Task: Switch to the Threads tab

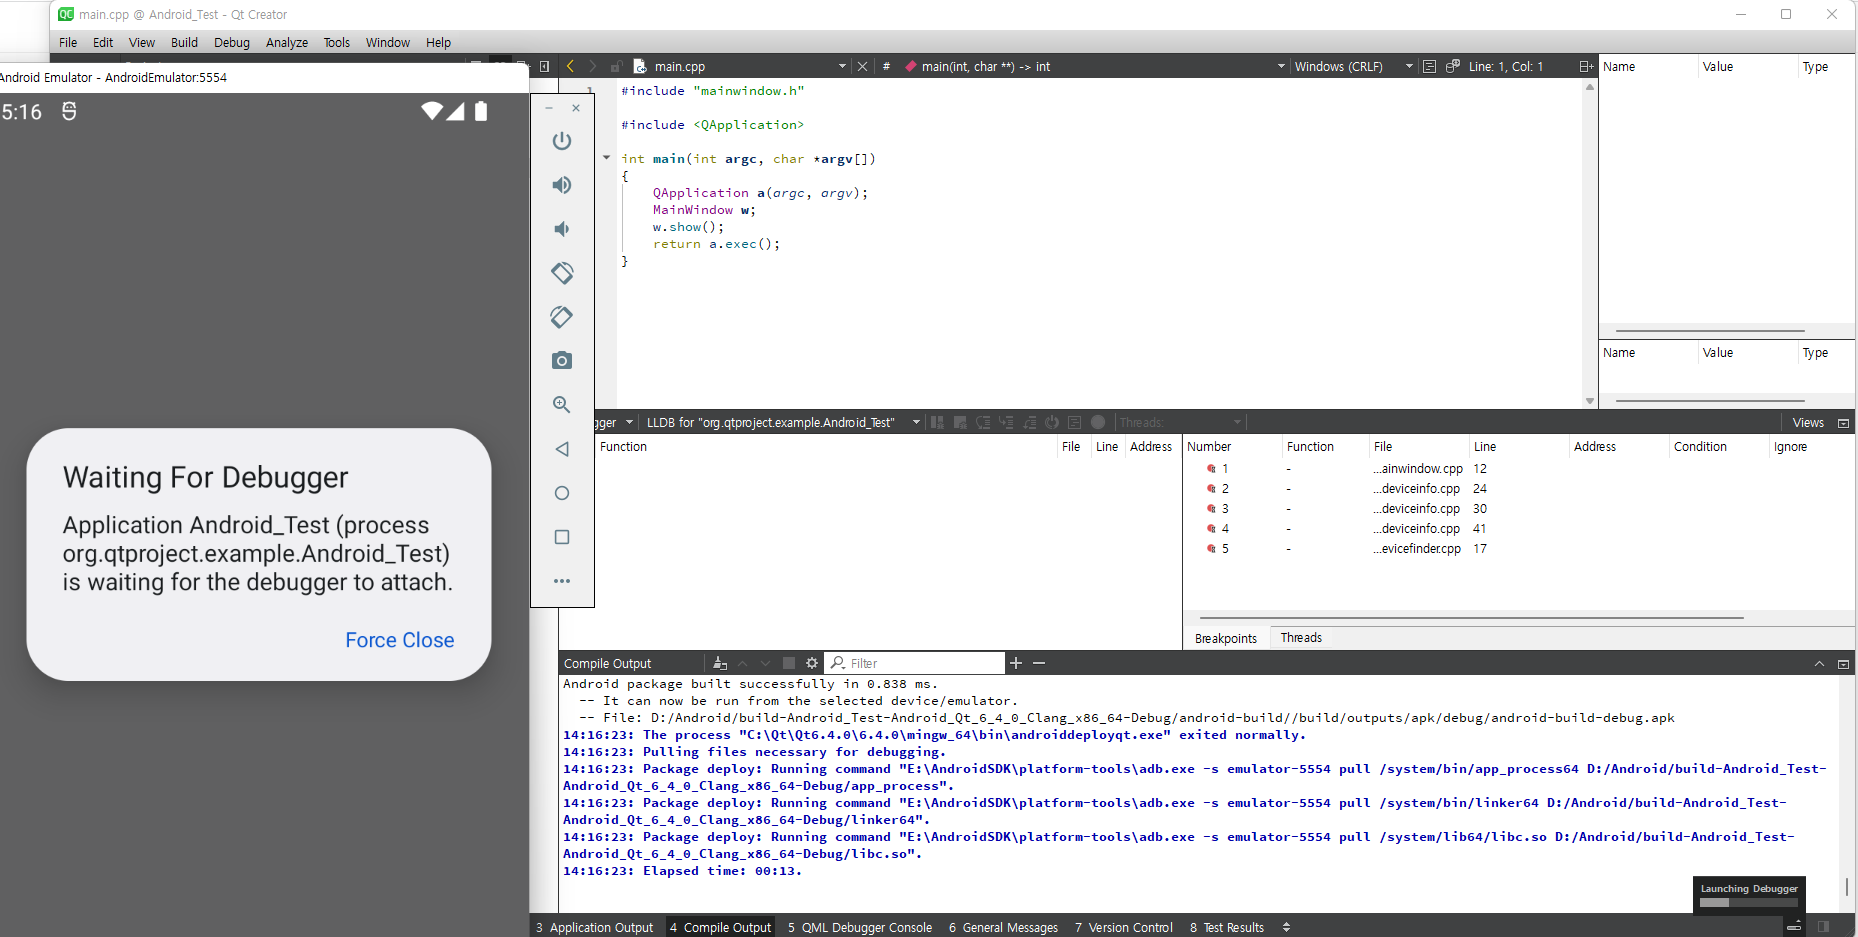Action: pyautogui.click(x=1300, y=638)
